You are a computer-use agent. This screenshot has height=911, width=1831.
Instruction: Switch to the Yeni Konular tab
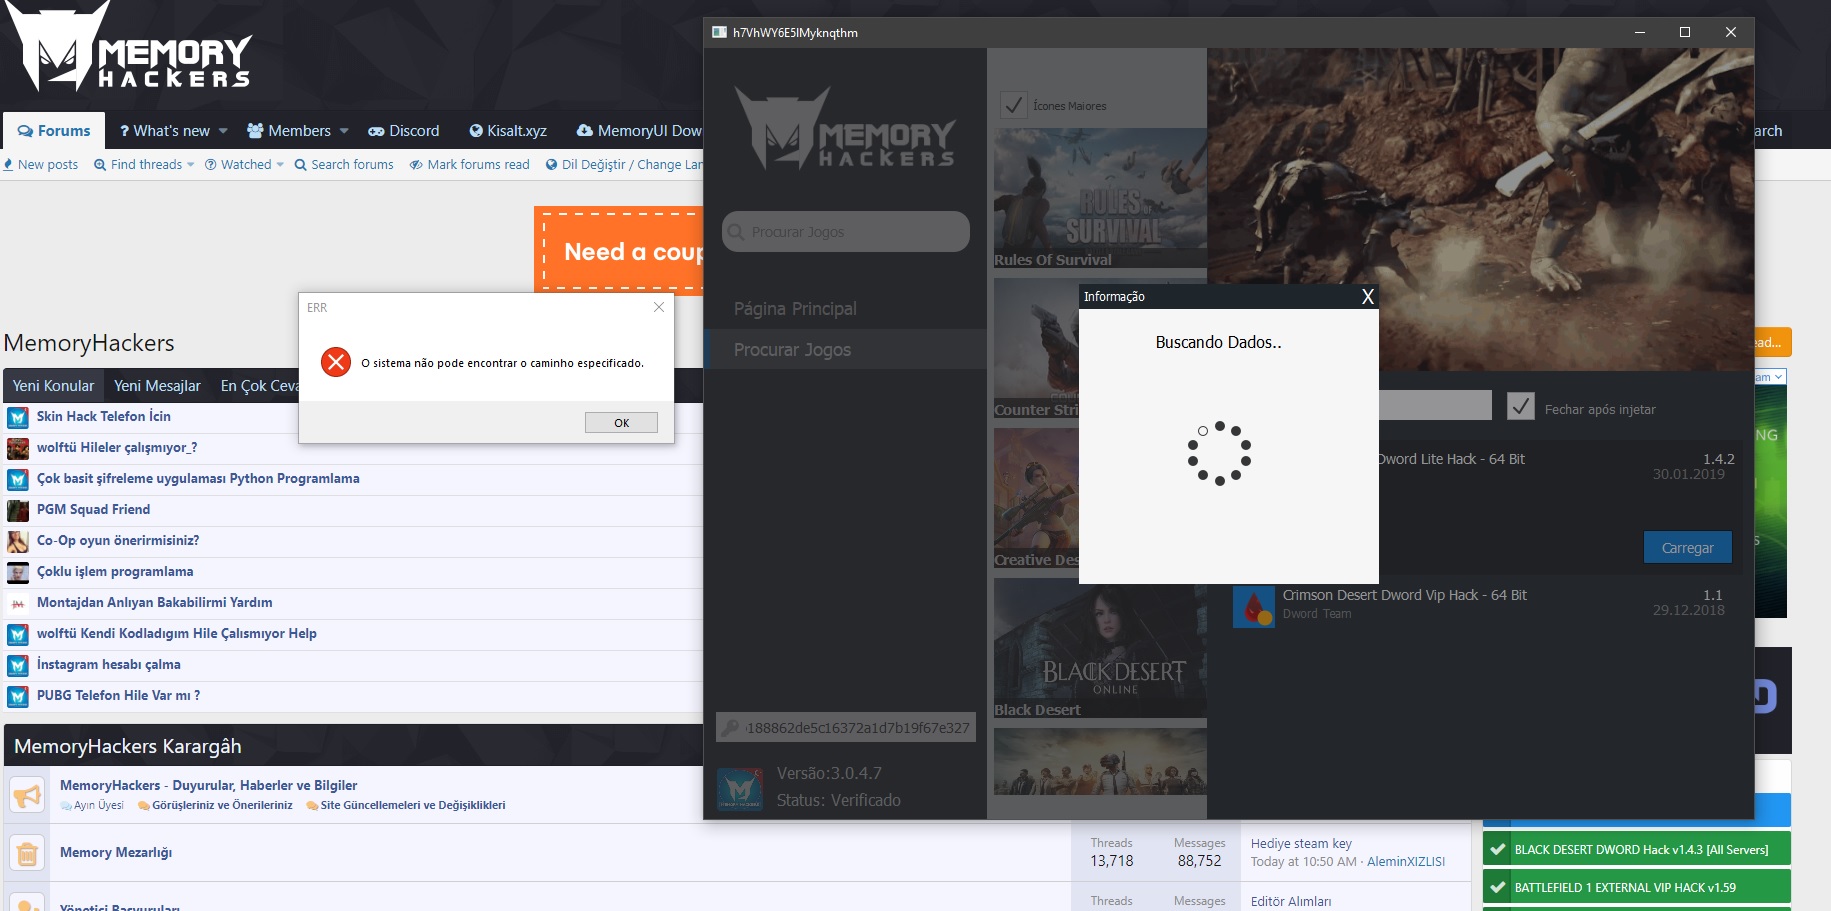click(x=53, y=386)
